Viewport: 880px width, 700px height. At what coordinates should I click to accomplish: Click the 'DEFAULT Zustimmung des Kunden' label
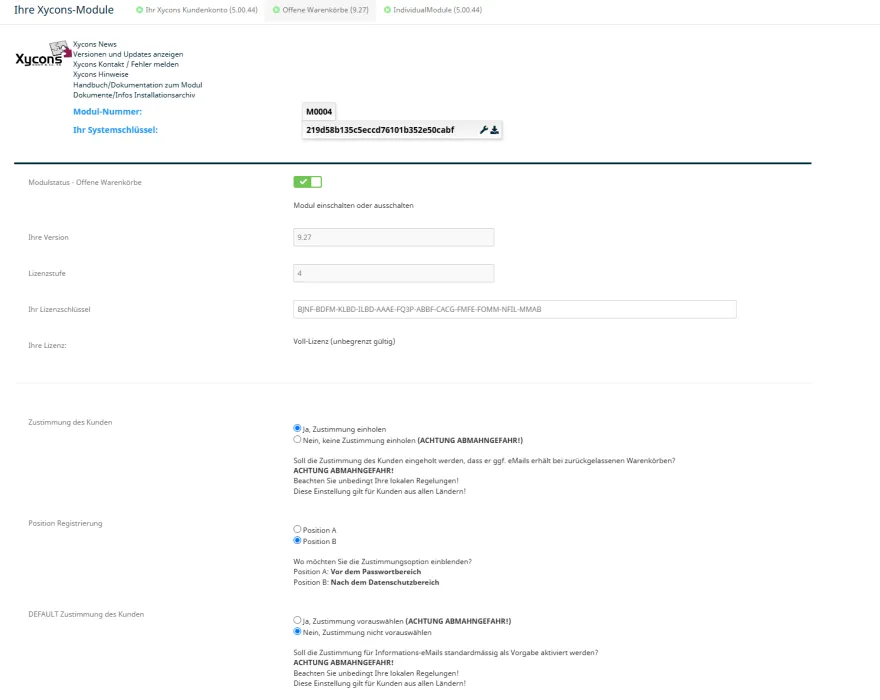(x=86, y=614)
